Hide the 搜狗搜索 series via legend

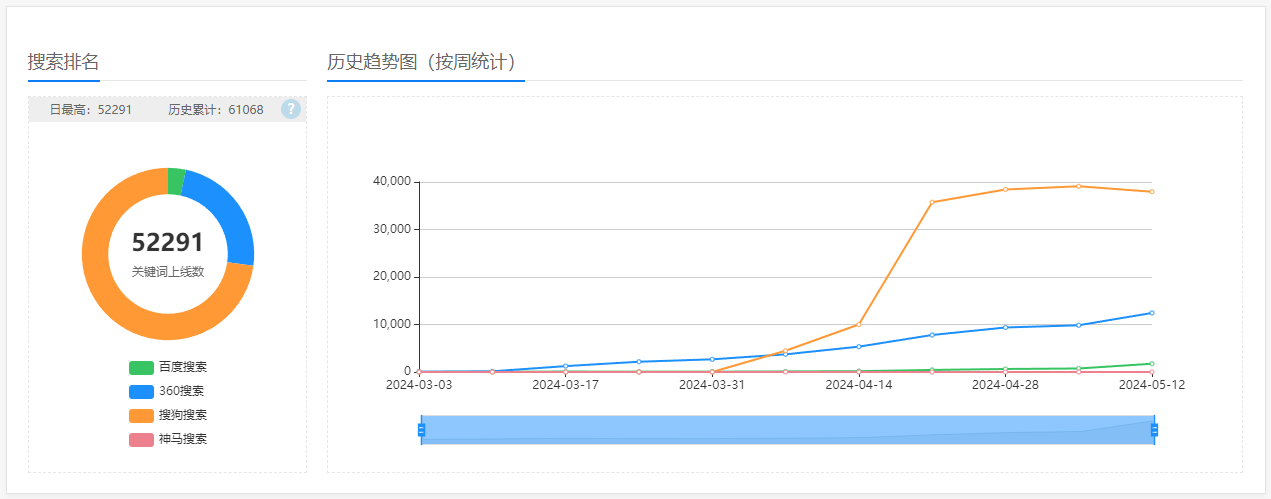point(168,415)
